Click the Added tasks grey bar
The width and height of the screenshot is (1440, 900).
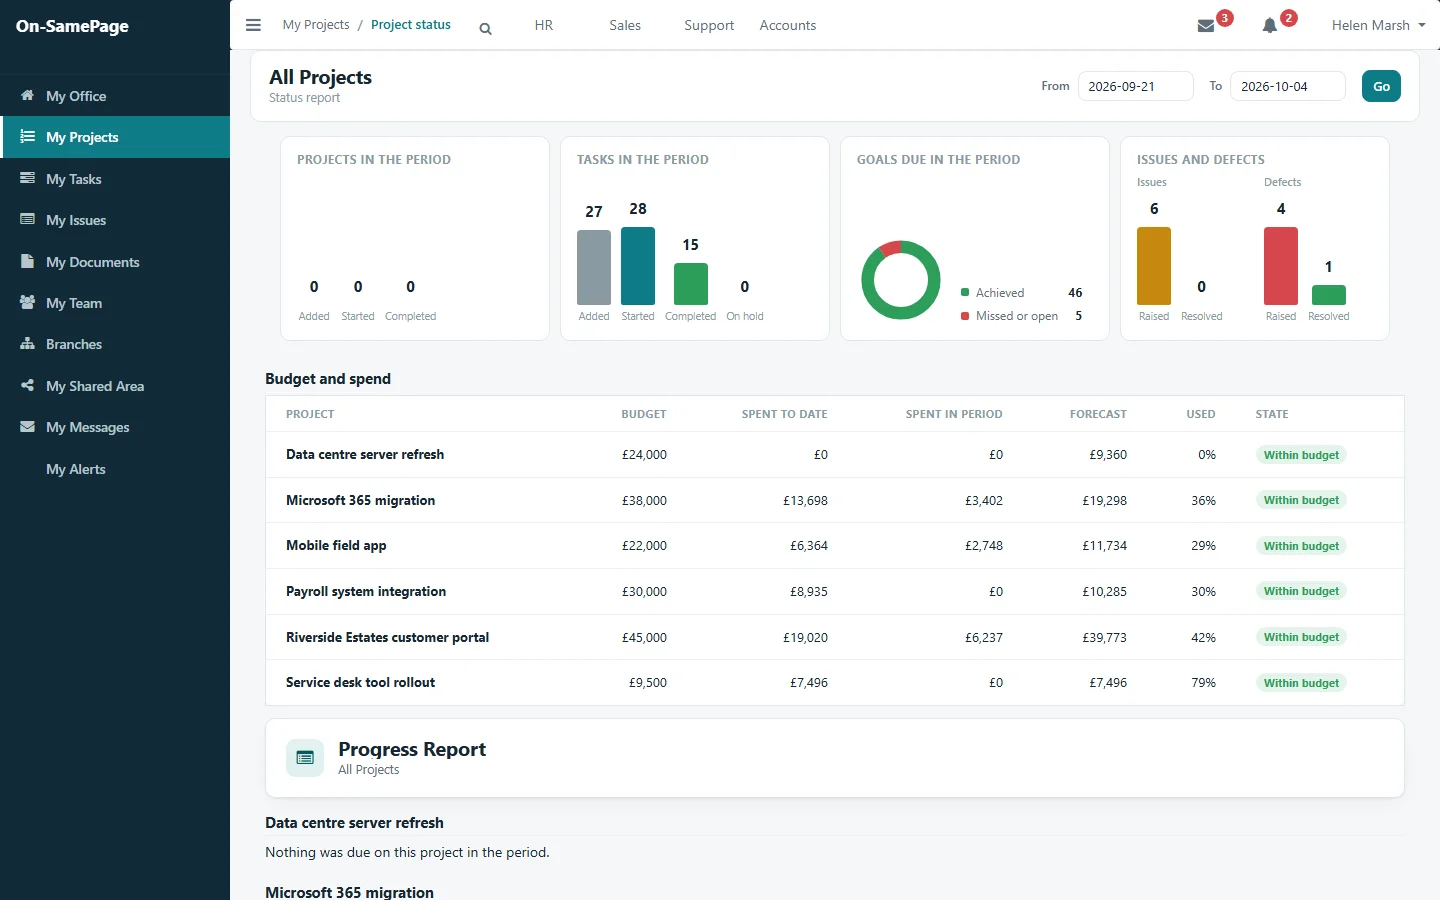[594, 268]
